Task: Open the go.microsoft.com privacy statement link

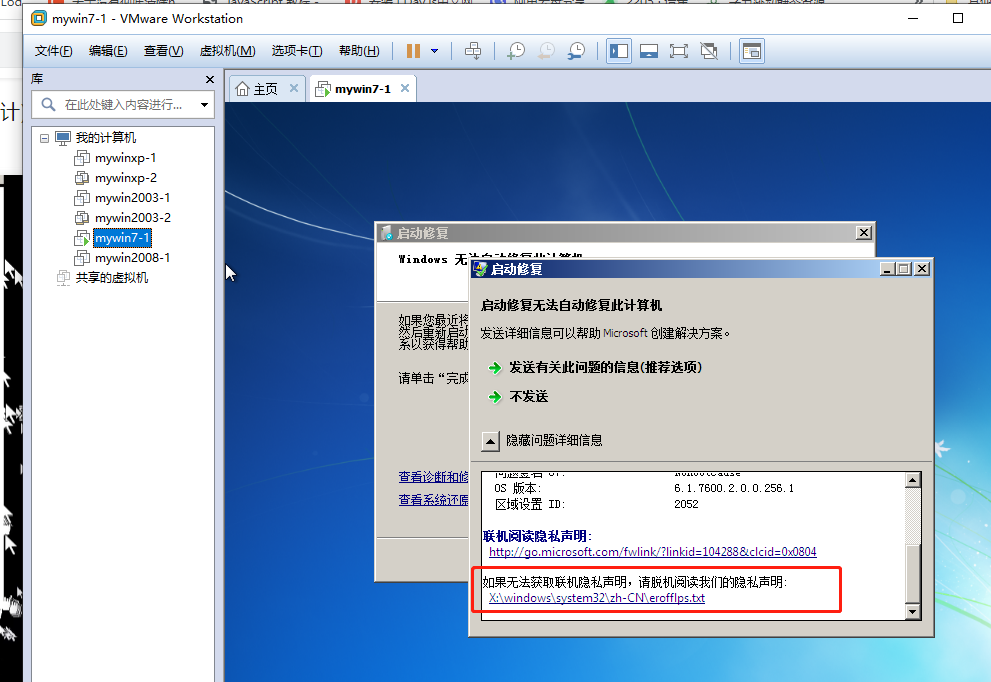Action: coord(652,552)
